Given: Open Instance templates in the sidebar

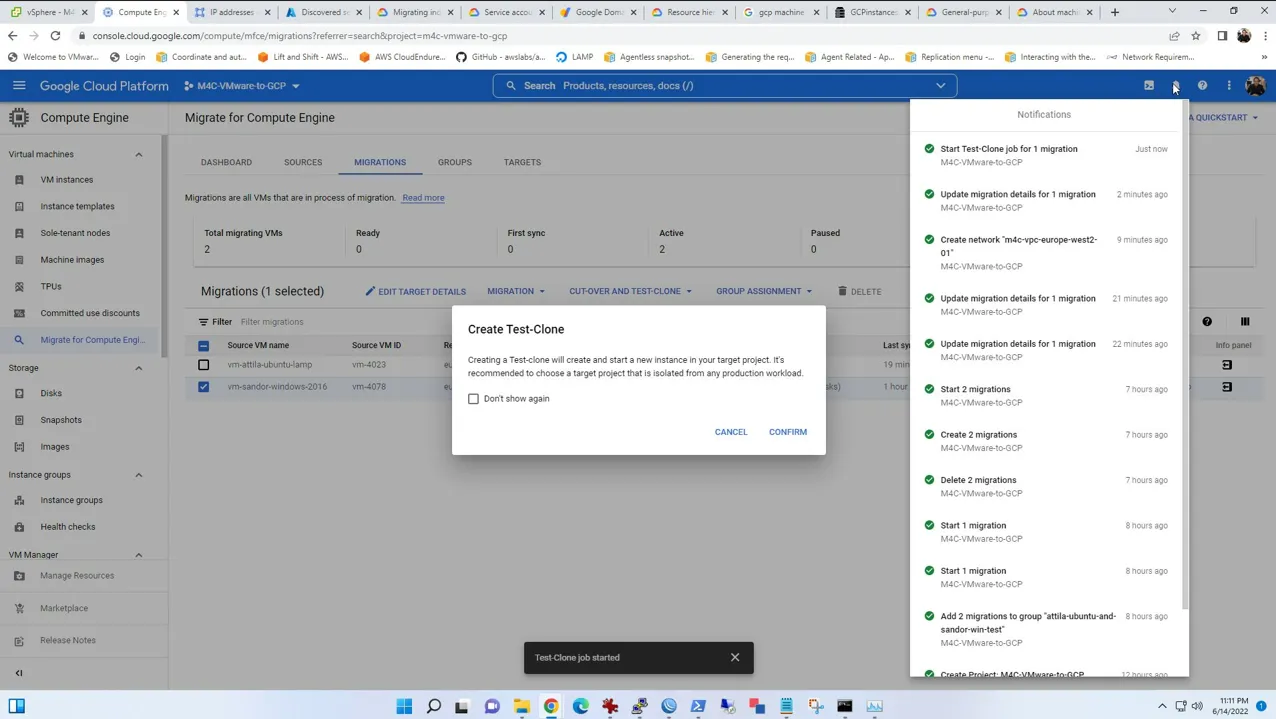Looking at the screenshot, I should [77, 206].
